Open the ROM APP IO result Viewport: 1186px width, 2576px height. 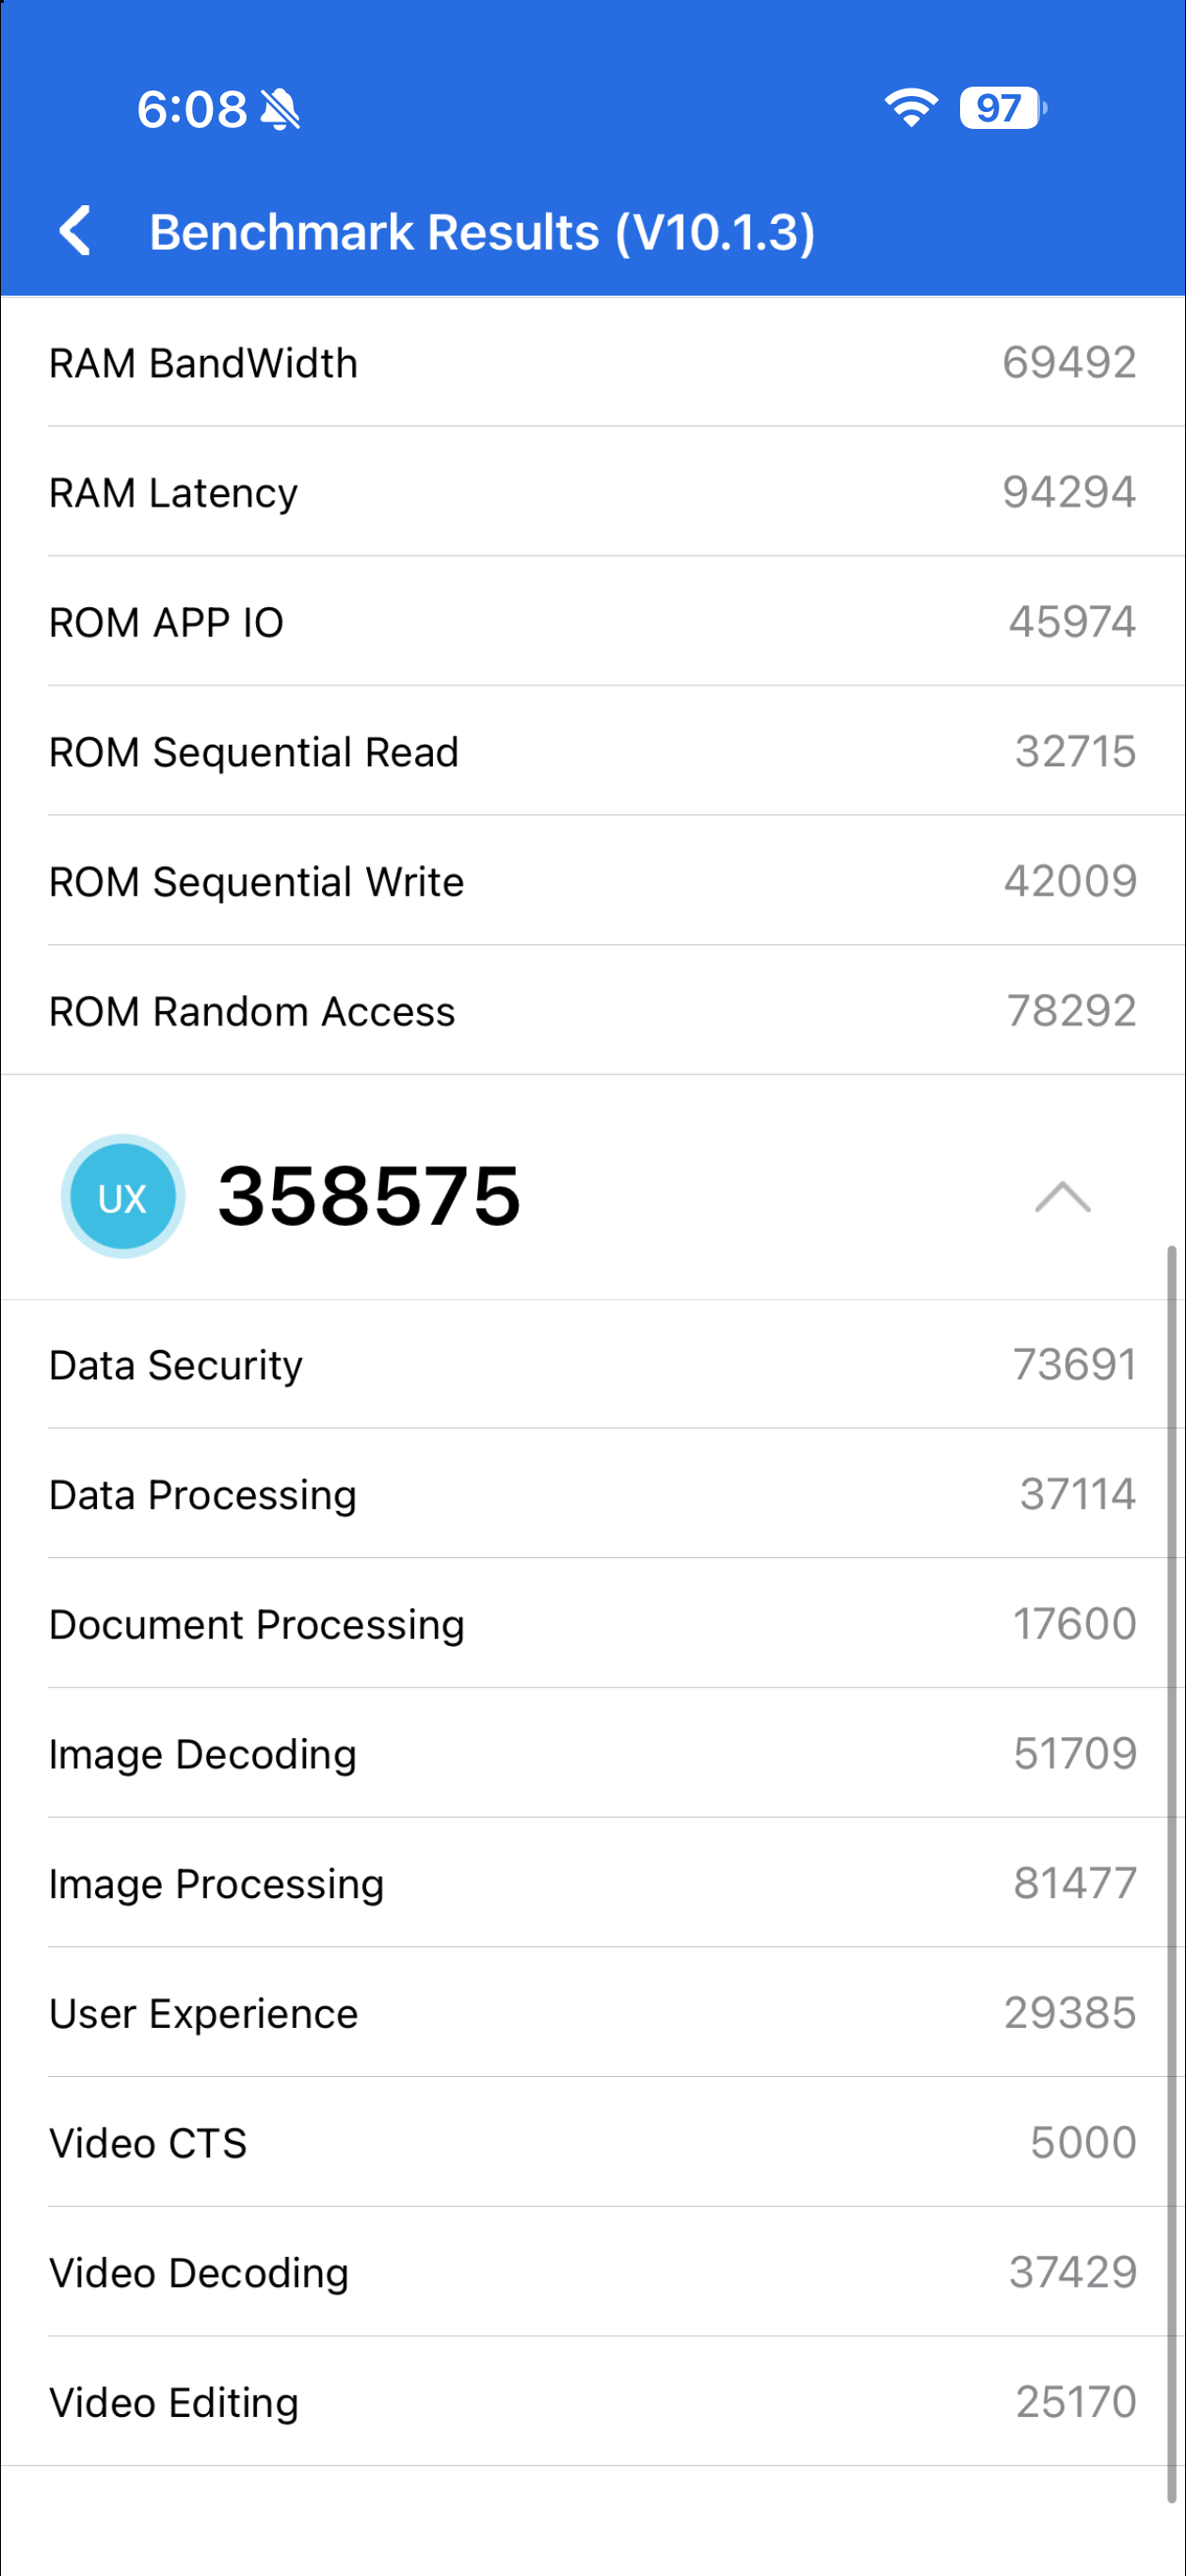click(592, 622)
